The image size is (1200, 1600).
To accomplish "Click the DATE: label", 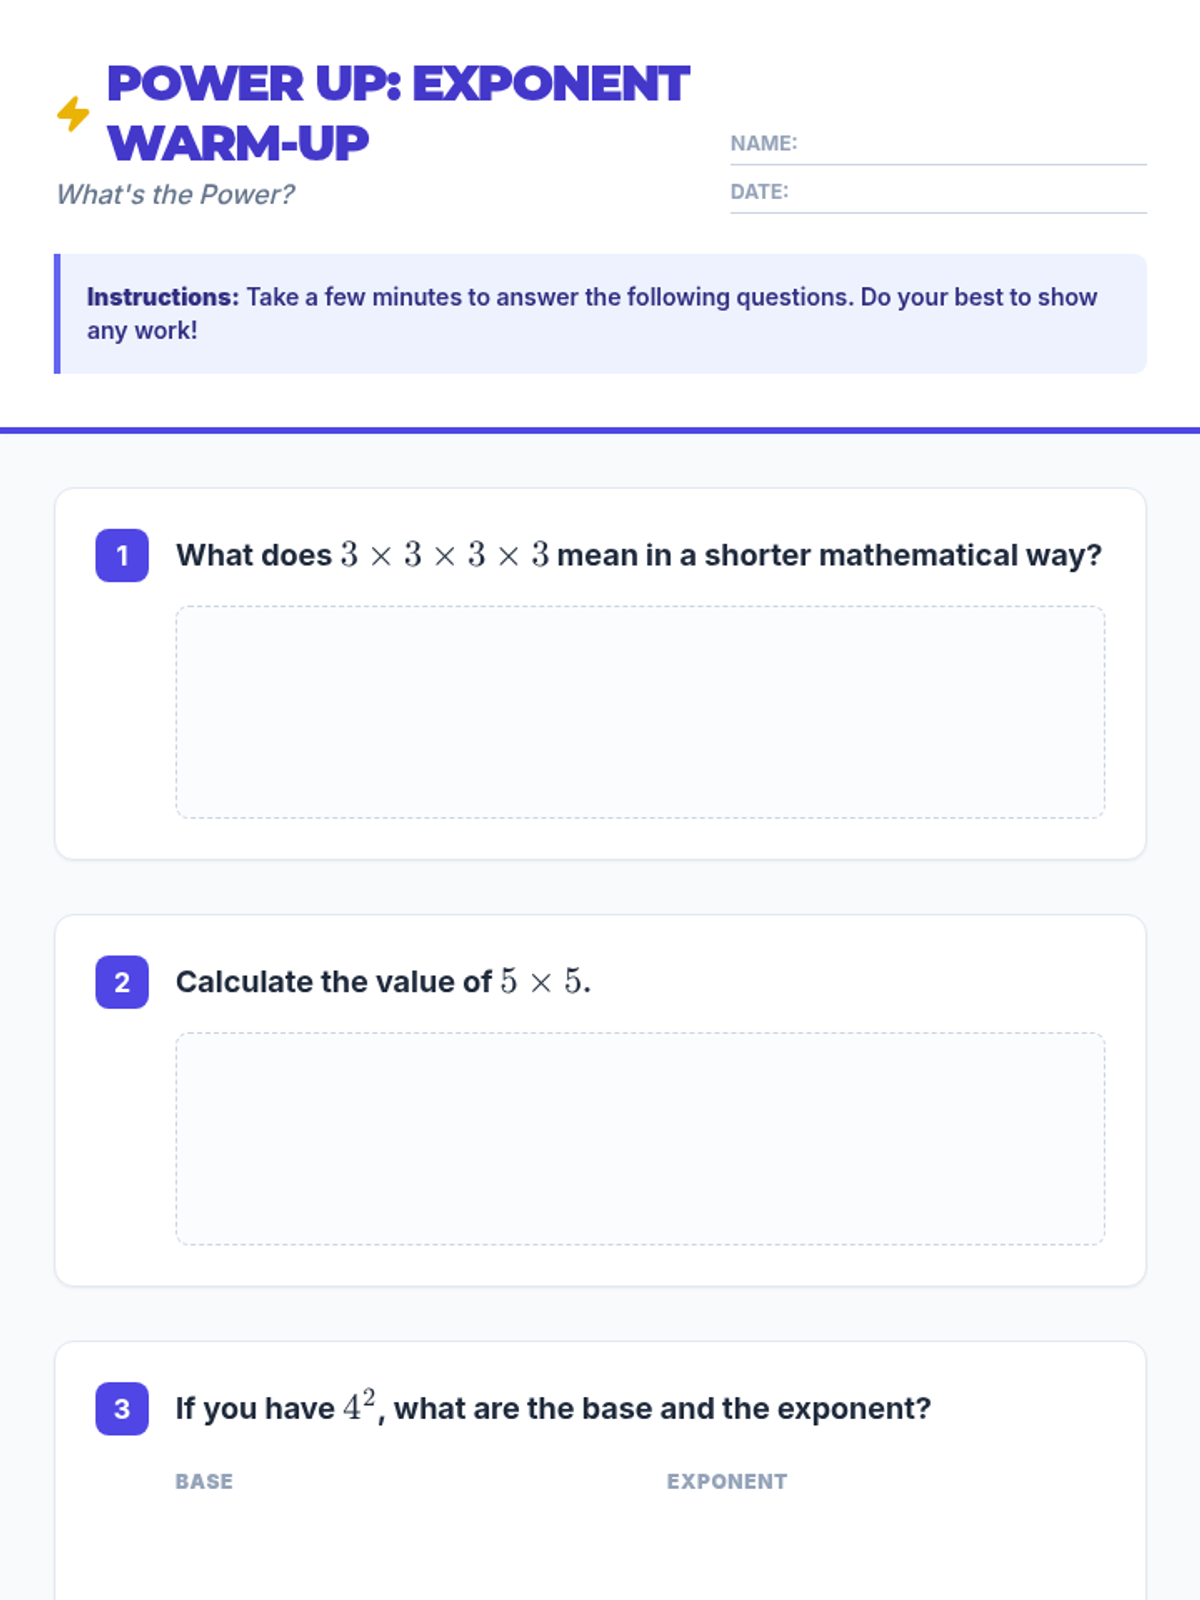I will [759, 191].
